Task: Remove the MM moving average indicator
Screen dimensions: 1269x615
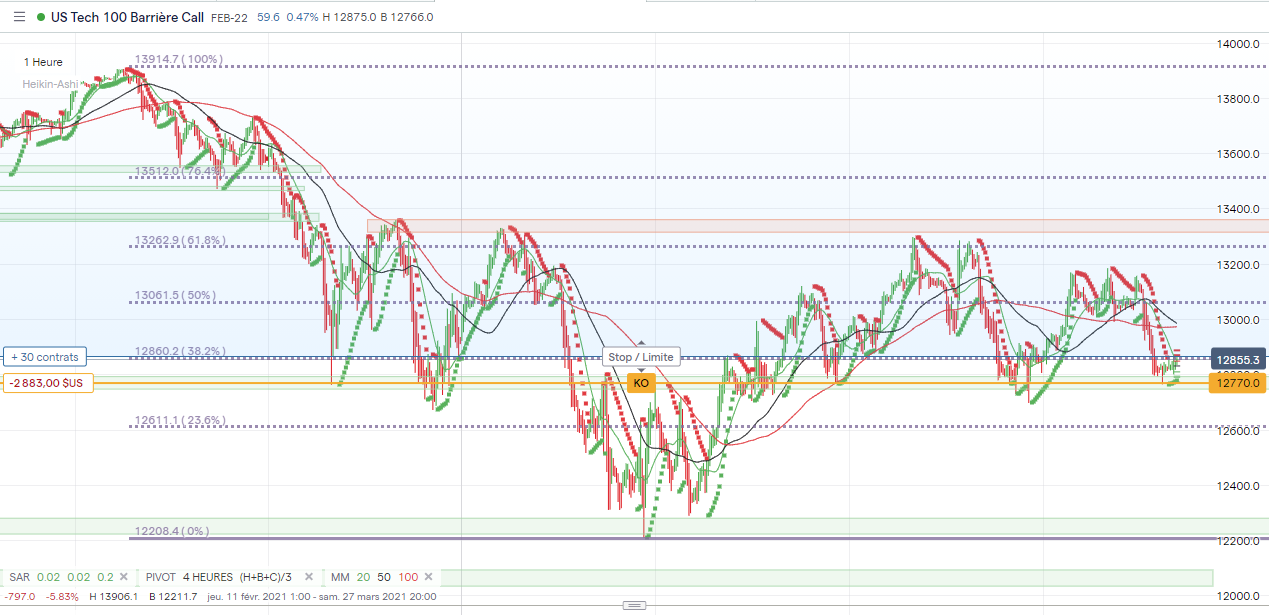Action: point(428,577)
